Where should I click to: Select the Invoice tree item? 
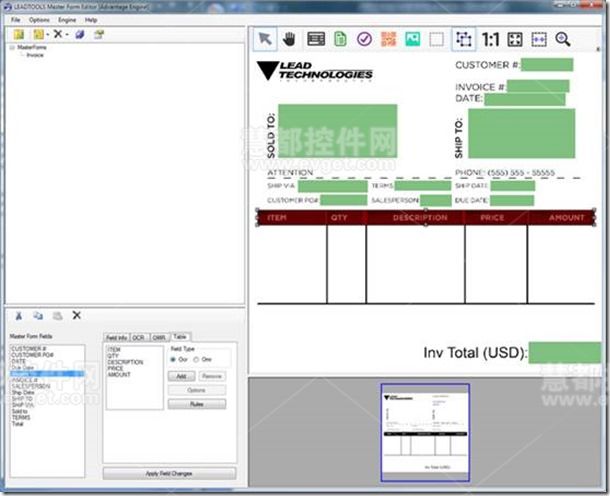pos(35,55)
